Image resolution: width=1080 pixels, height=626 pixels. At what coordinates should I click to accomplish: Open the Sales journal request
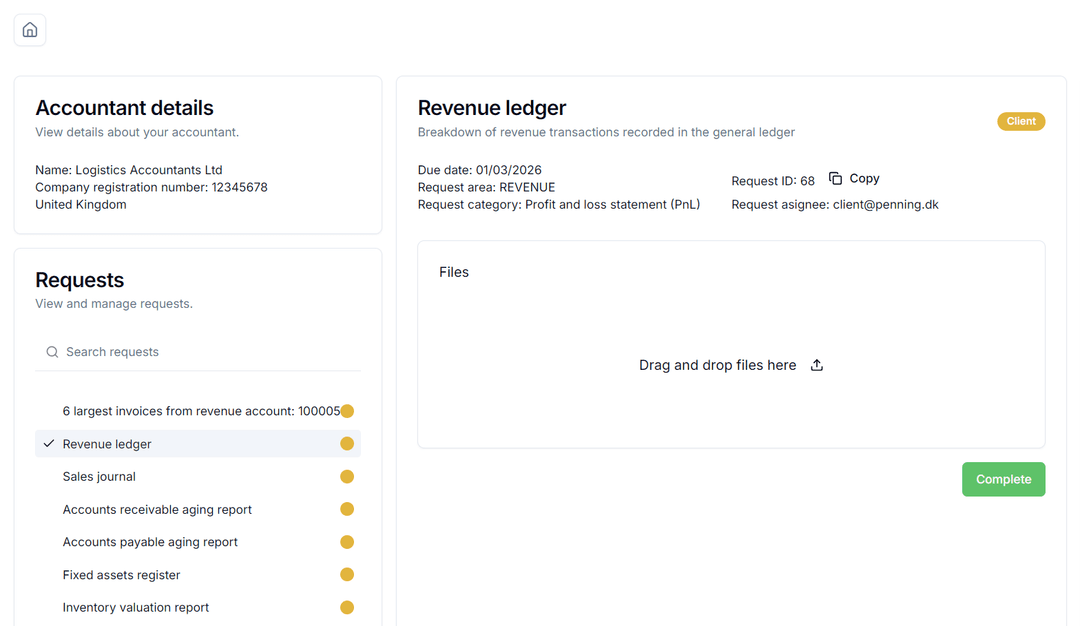[99, 477]
